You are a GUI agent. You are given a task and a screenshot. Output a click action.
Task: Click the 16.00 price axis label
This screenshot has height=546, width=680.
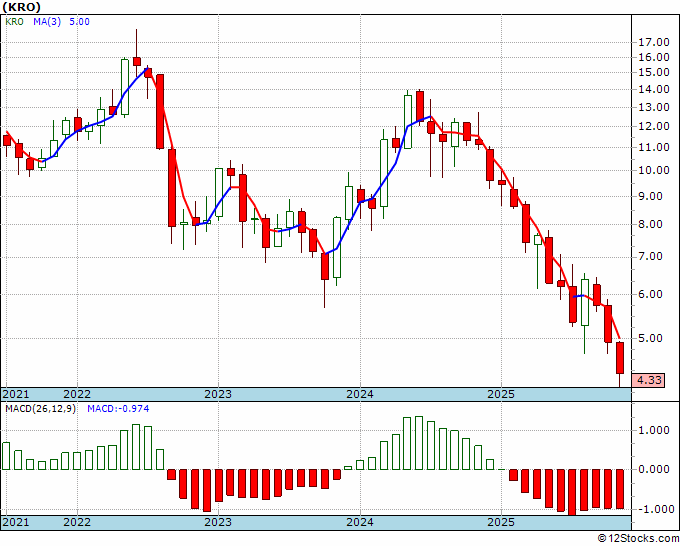pyautogui.click(x=654, y=57)
